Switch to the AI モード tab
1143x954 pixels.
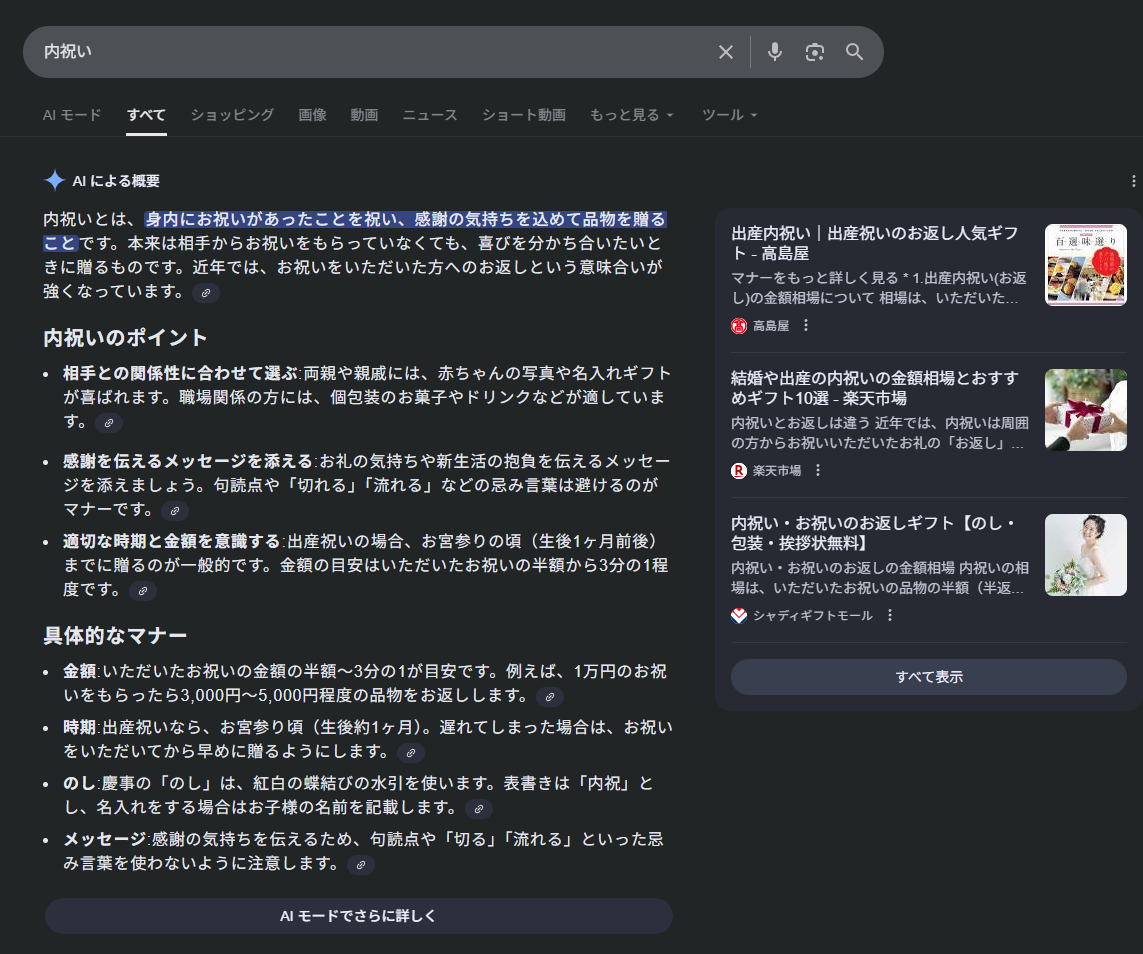72,115
